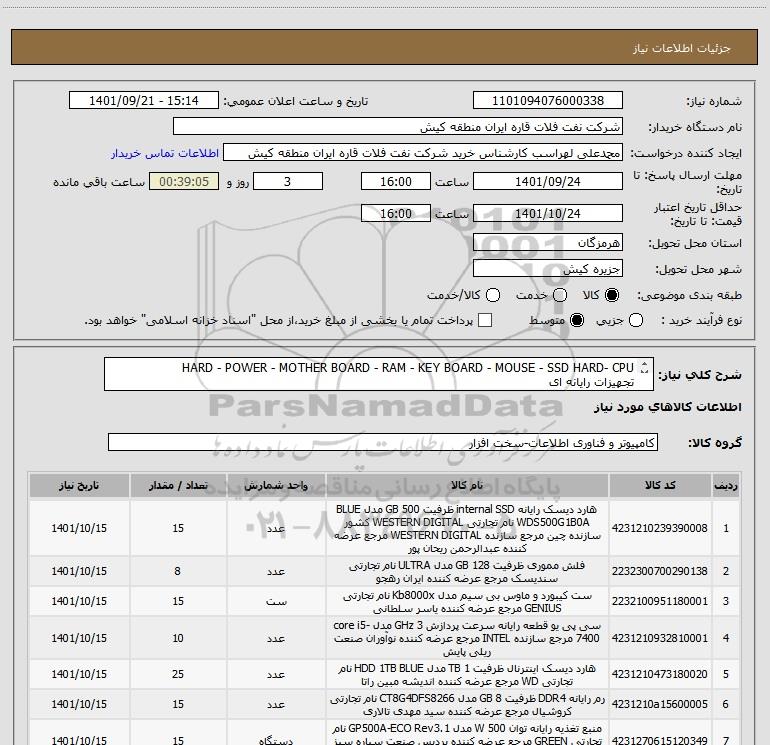Click the scroll arrows on description box
This screenshot has height=745, width=770.
coord(644,368)
